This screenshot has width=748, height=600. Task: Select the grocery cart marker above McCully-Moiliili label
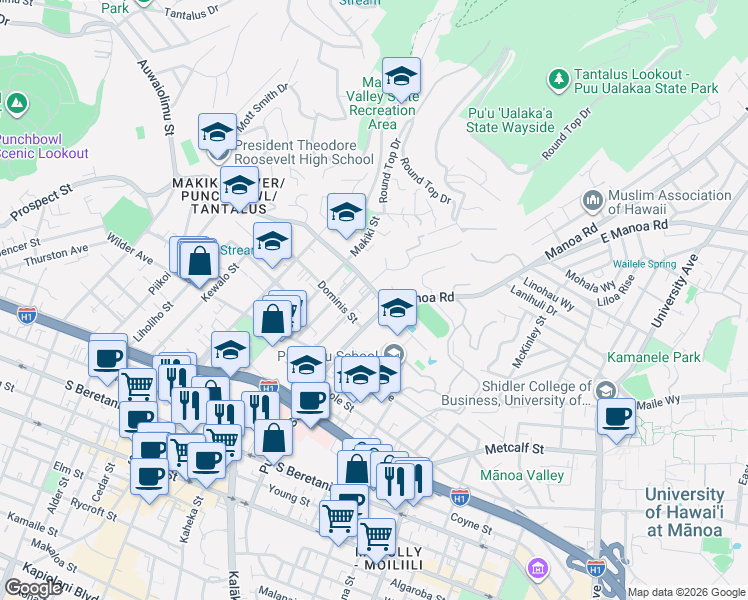376,538
